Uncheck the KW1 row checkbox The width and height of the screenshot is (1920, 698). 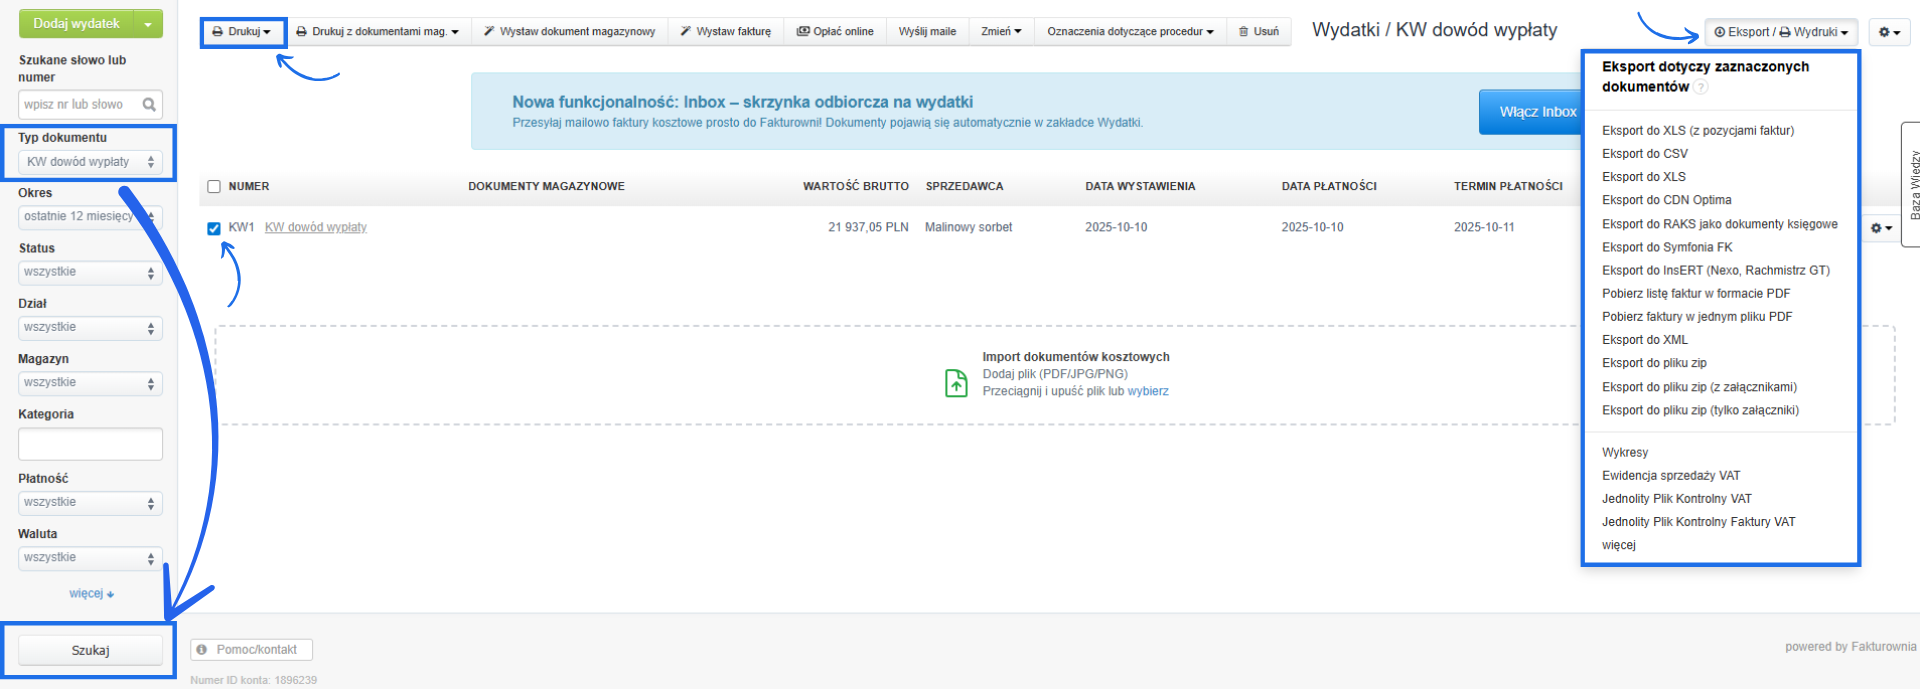coord(214,228)
